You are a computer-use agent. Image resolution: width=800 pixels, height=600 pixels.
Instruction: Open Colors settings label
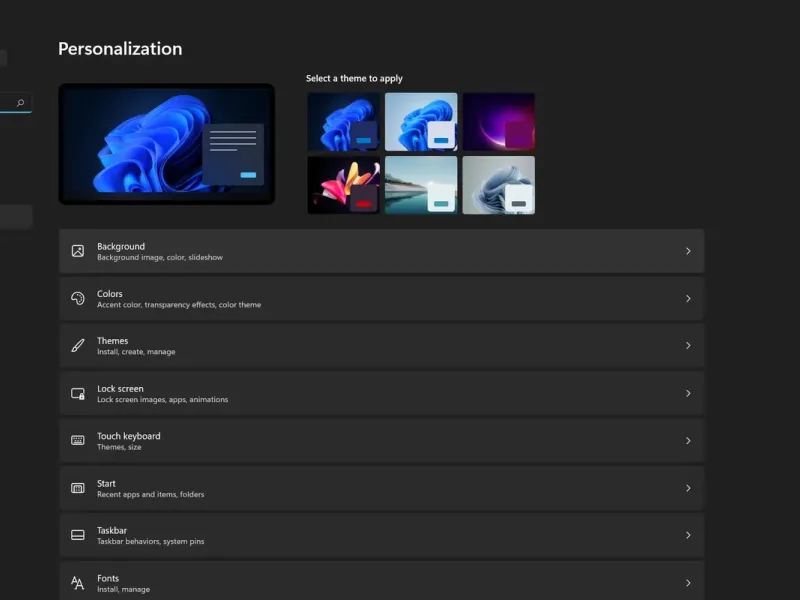click(x=110, y=294)
